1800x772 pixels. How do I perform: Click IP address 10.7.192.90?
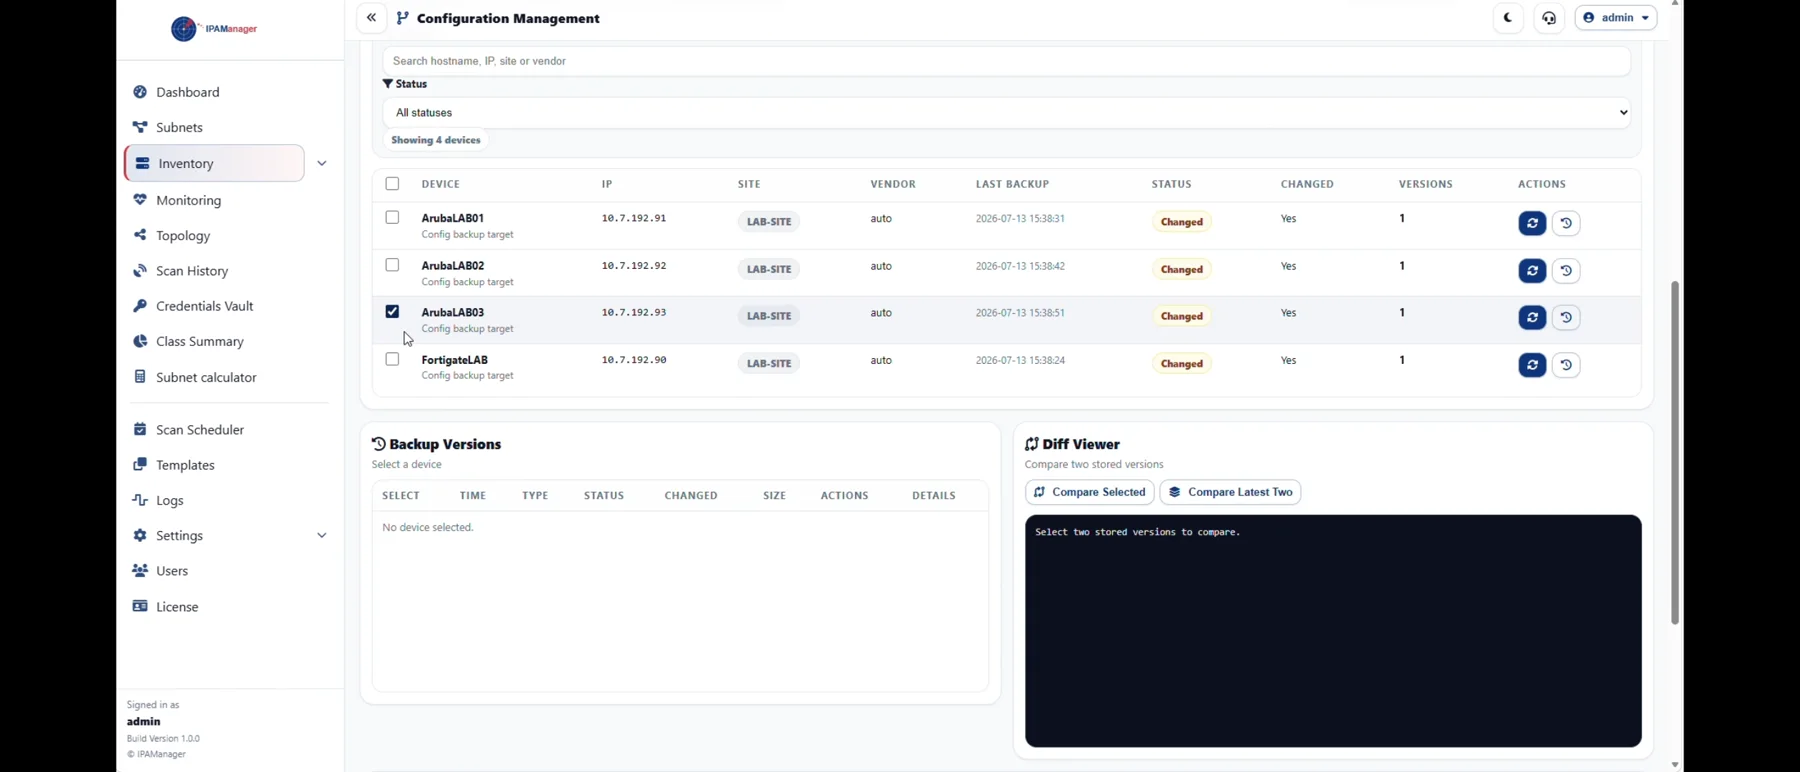pyautogui.click(x=634, y=360)
